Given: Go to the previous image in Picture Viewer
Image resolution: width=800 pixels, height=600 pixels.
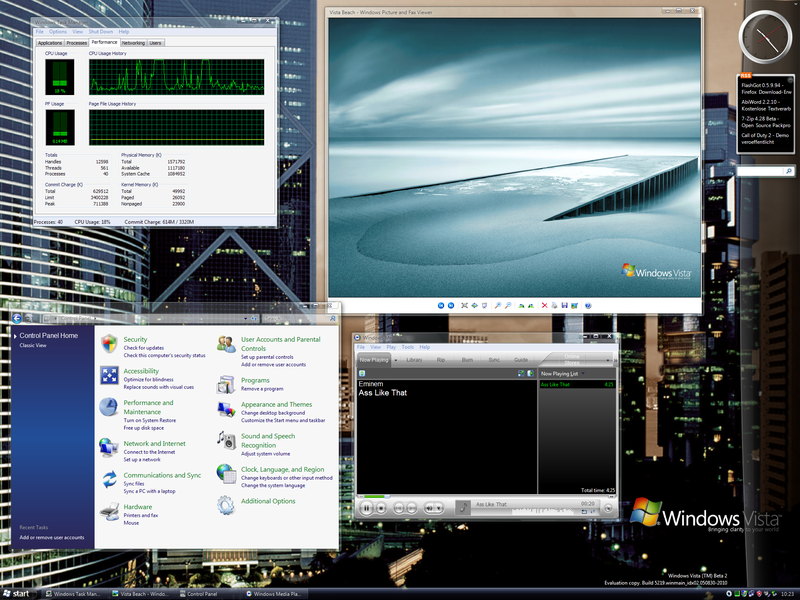Looking at the screenshot, I should [x=439, y=305].
